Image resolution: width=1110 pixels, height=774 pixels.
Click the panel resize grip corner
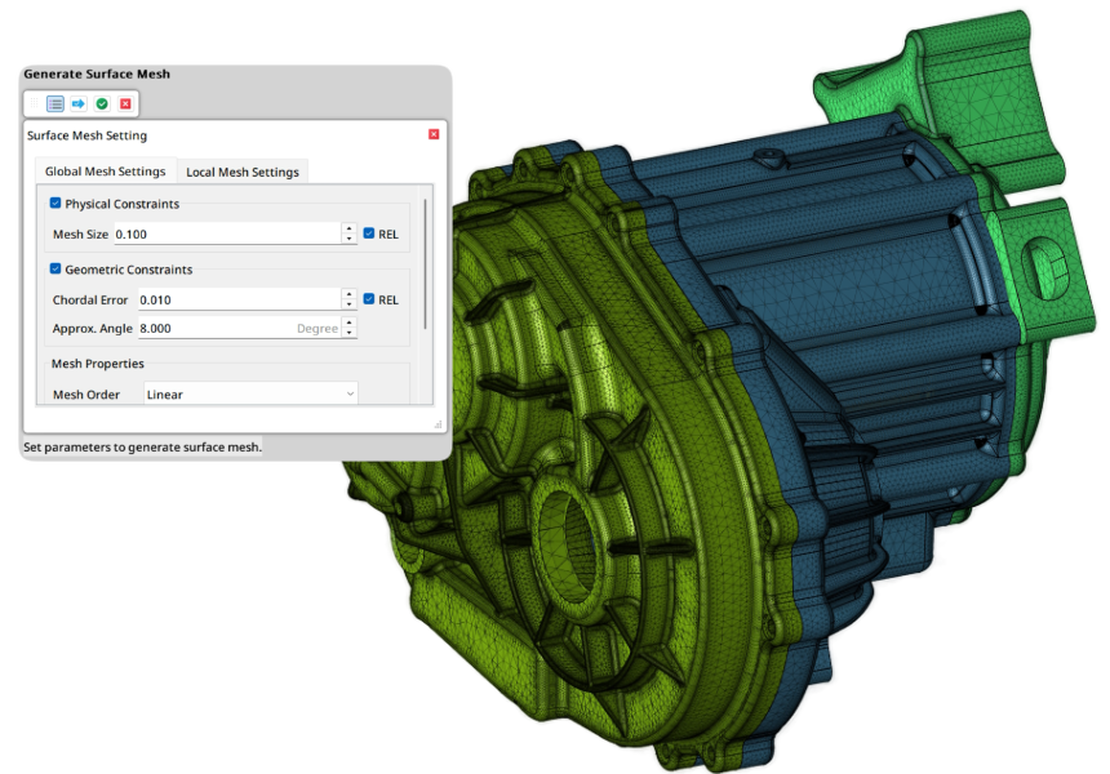pyautogui.click(x=438, y=425)
